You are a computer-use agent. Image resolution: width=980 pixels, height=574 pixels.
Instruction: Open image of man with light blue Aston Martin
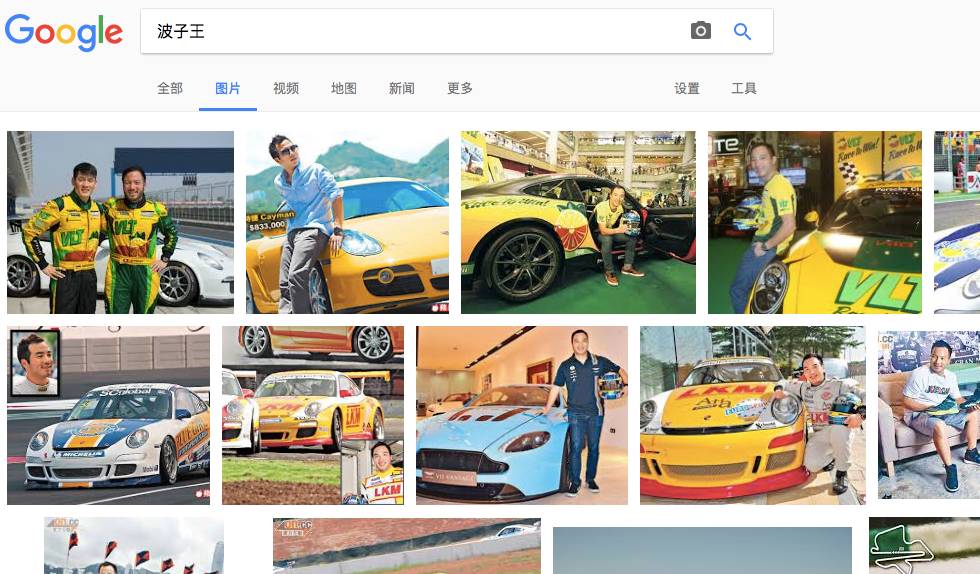(522, 415)
